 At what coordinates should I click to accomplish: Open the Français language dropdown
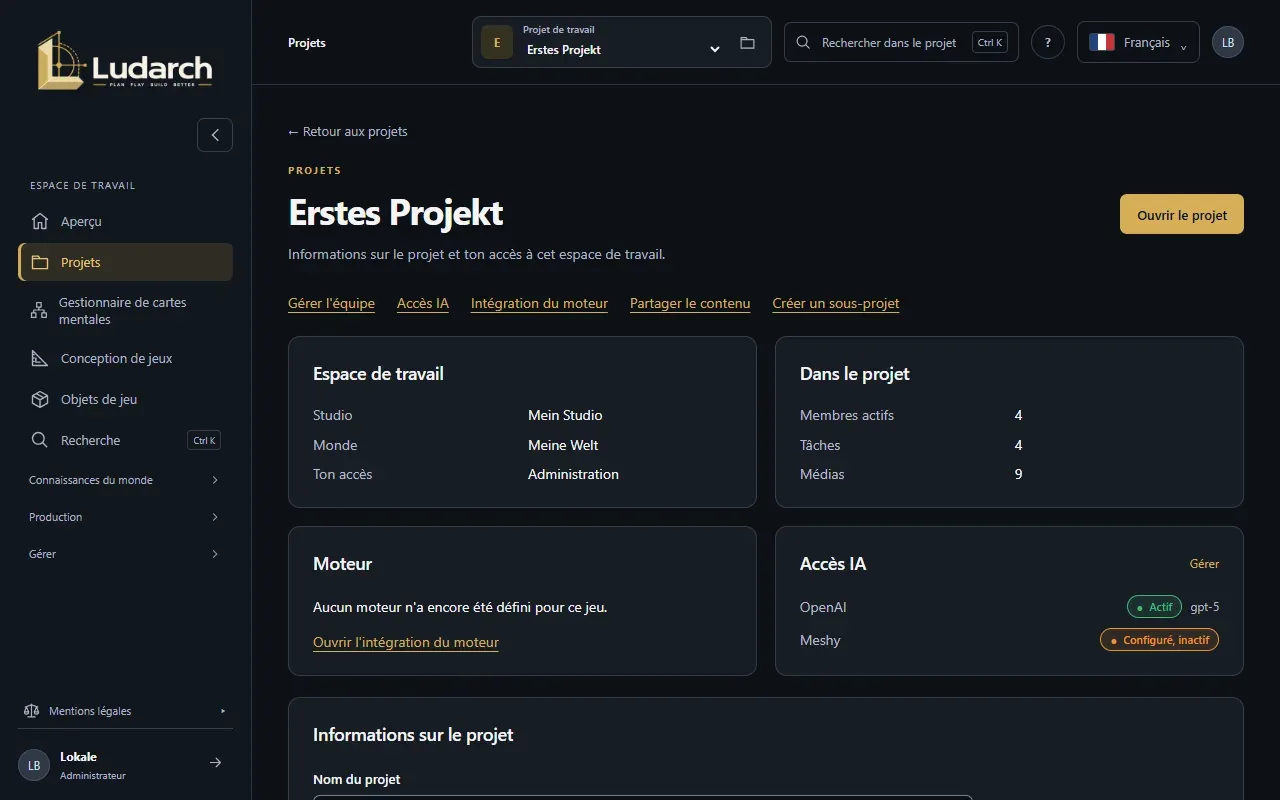(x=1138, y=42)
